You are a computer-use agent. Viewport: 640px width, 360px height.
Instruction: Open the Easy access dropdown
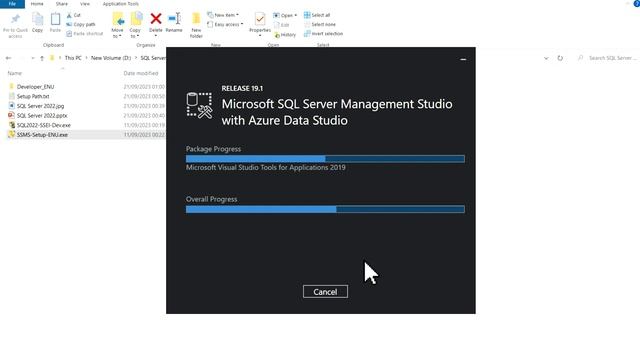point(225,24)
